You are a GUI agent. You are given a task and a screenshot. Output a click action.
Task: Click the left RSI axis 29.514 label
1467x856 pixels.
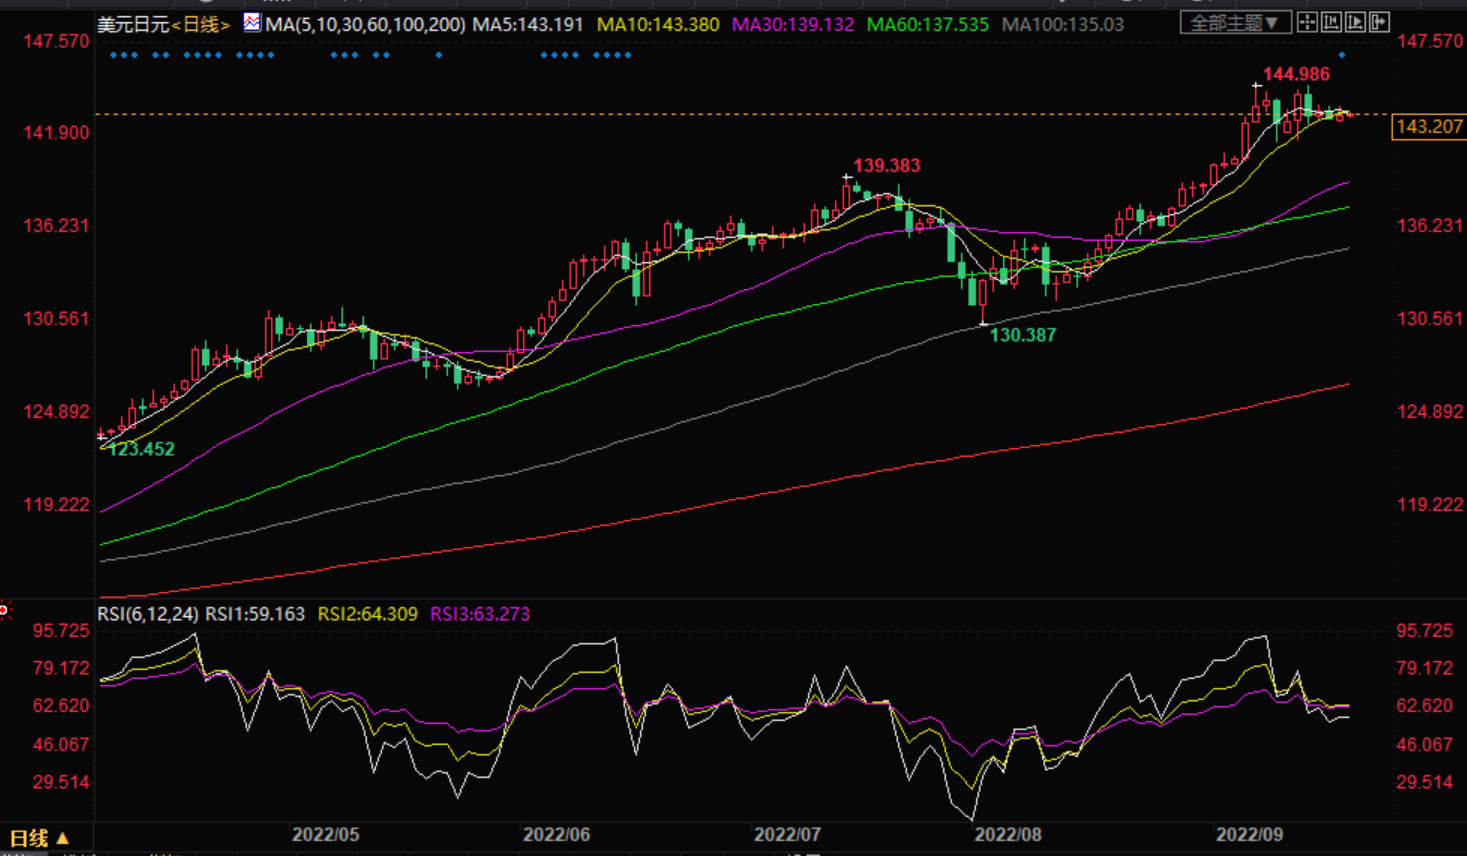(61, 782)
